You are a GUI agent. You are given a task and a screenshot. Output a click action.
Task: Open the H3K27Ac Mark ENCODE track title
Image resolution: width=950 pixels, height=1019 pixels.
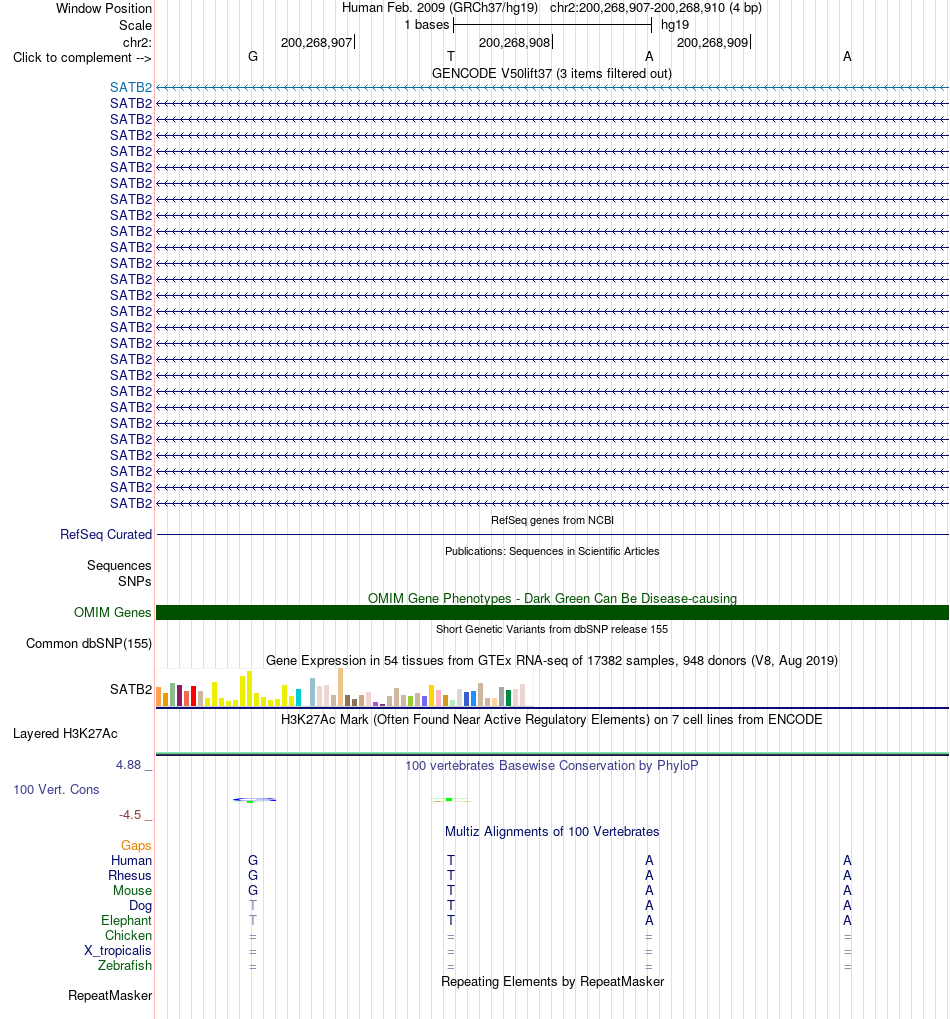point(552,719)
